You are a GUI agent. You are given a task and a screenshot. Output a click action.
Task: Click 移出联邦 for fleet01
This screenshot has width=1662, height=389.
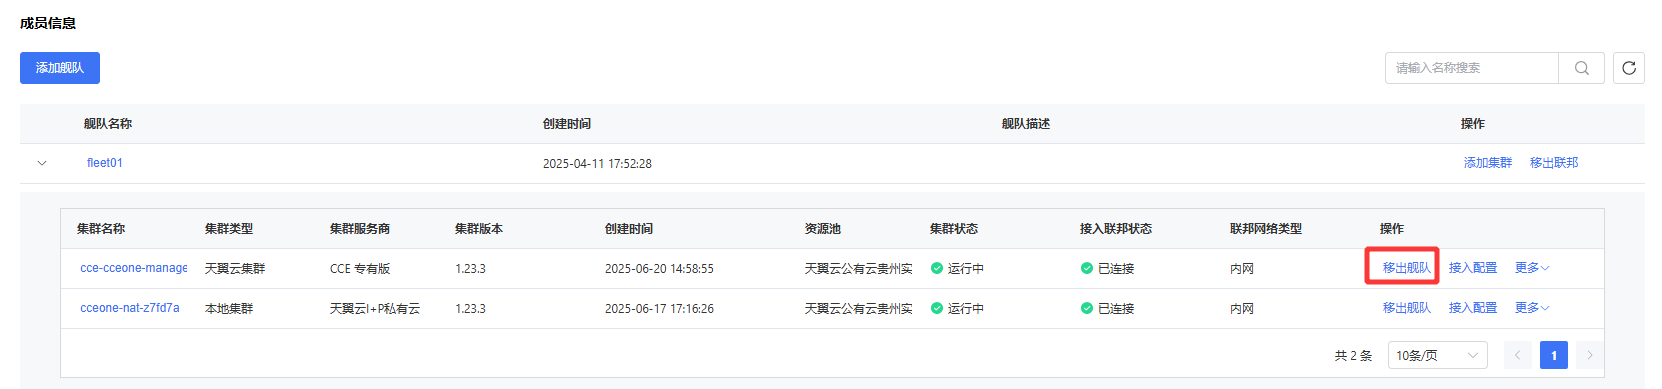(x=1554, y=163)
